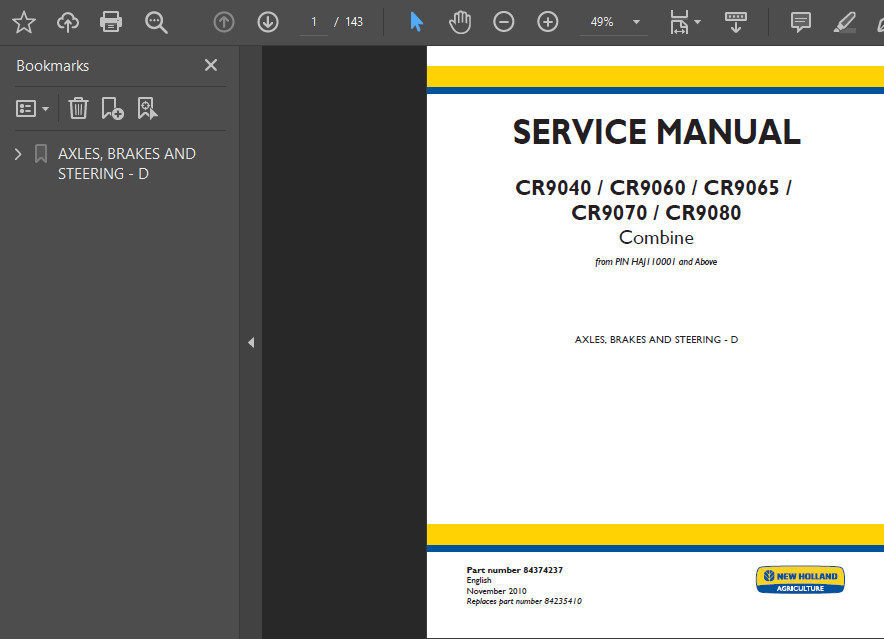
Task: Click the fit page width tool
Action: (679, 23)
